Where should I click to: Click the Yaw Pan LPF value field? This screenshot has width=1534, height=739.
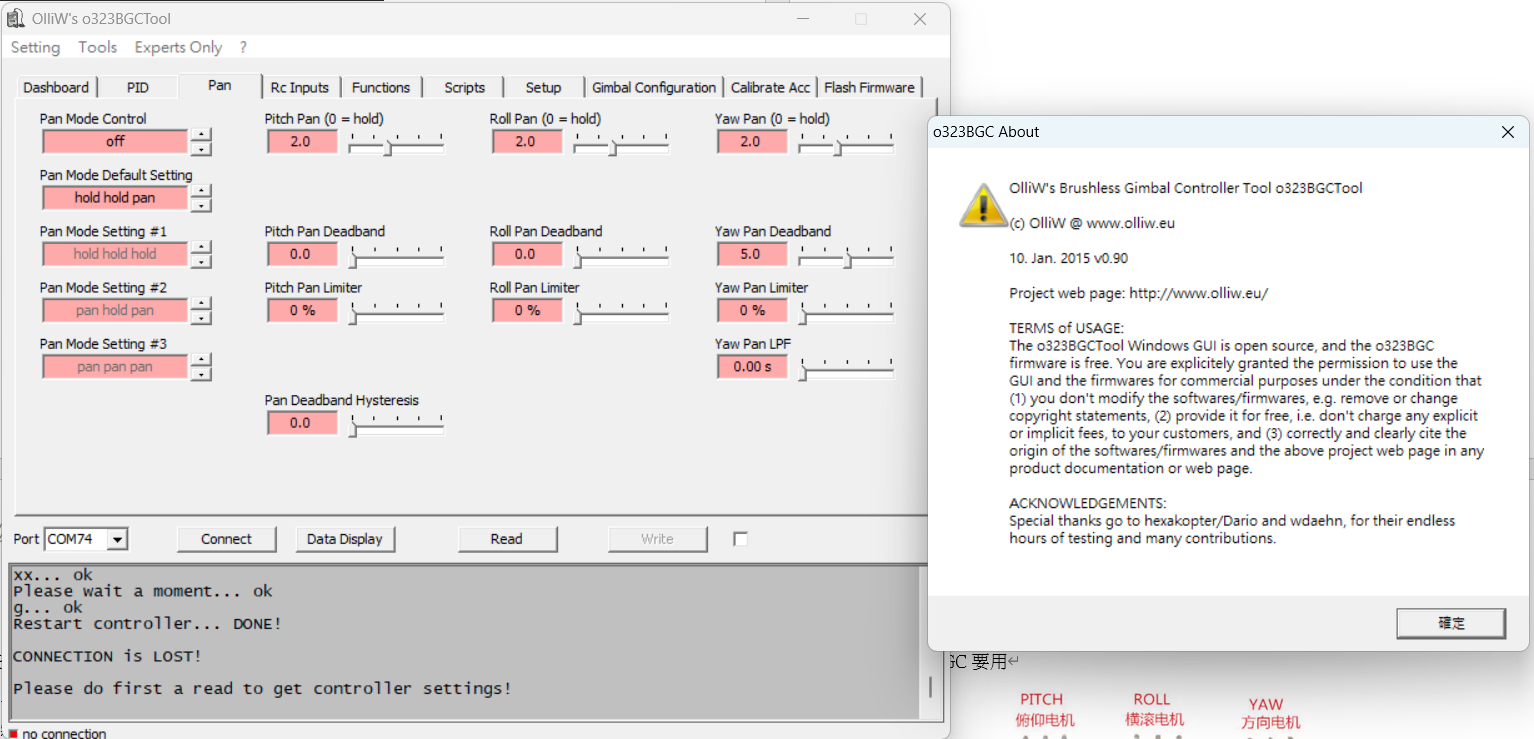(x=752, y=367)
